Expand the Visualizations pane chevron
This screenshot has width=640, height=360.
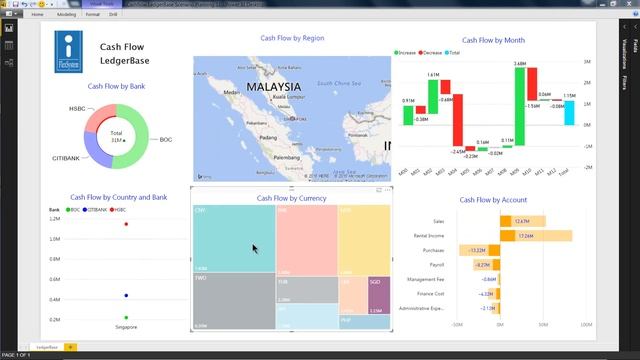pos(624,27)
